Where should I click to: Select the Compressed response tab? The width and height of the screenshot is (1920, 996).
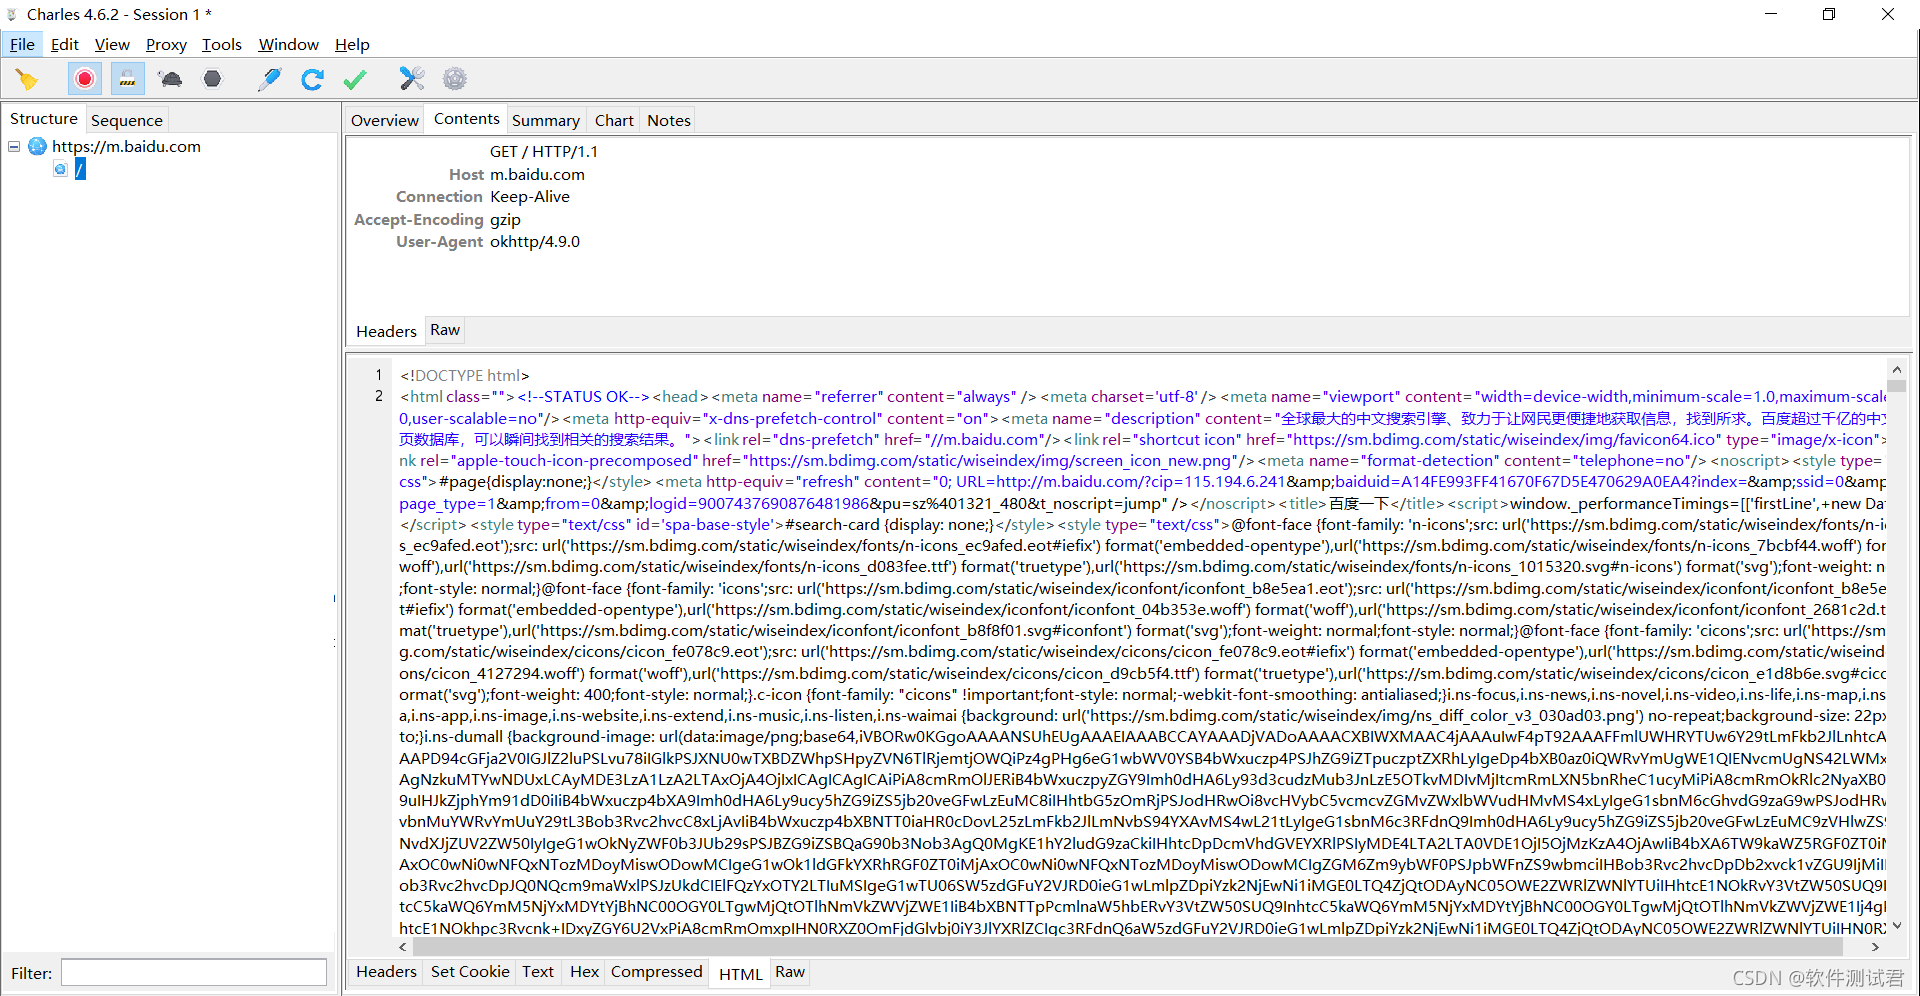tap(657, 972)
